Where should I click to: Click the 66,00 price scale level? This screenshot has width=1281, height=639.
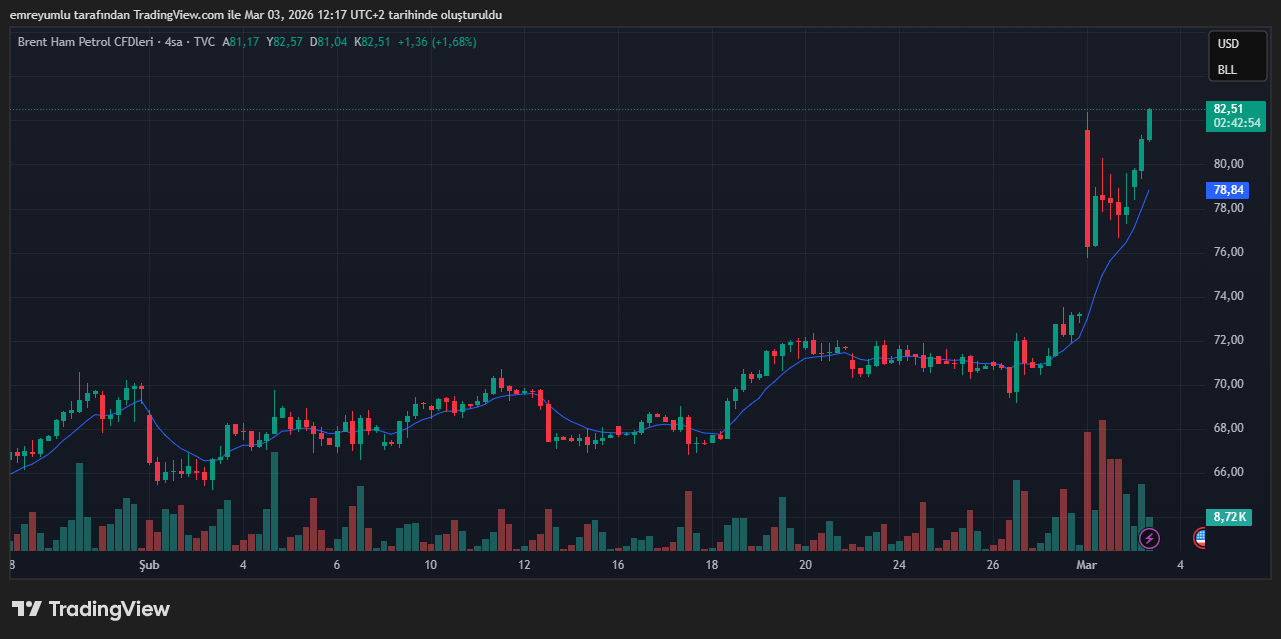[x=1228, y=472]
